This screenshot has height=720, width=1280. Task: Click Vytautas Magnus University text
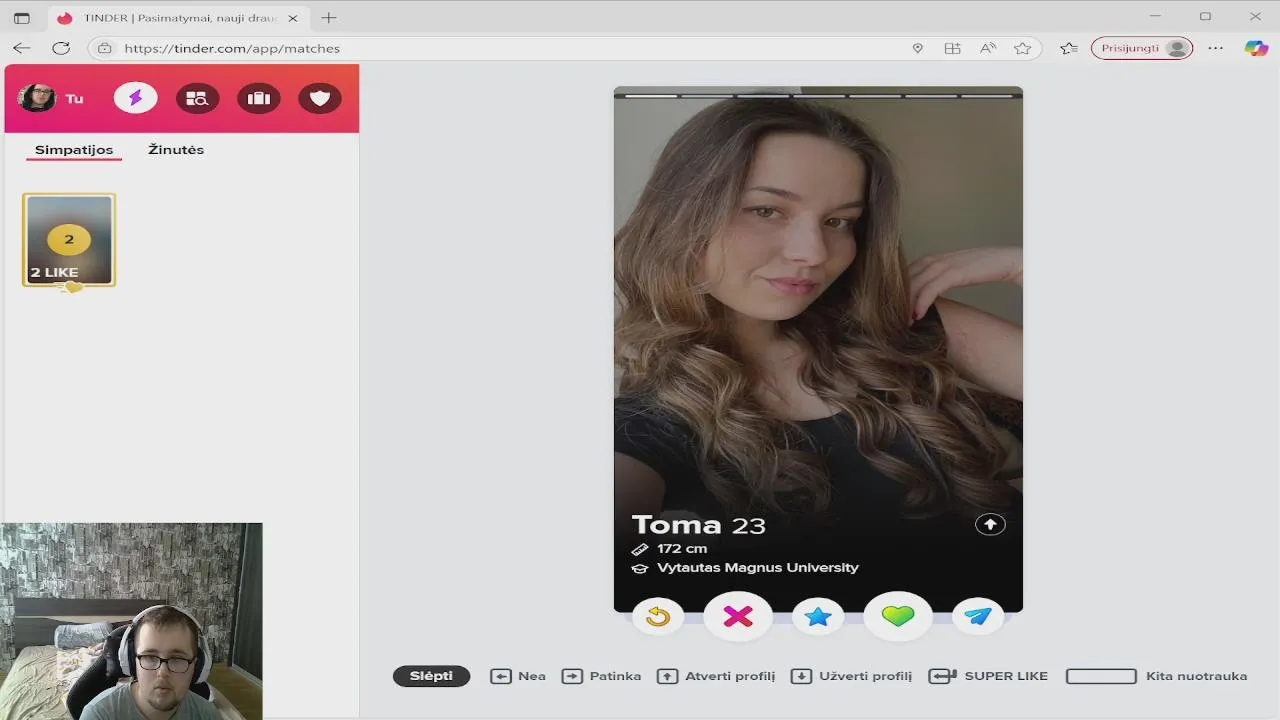[x=757, y=568]
